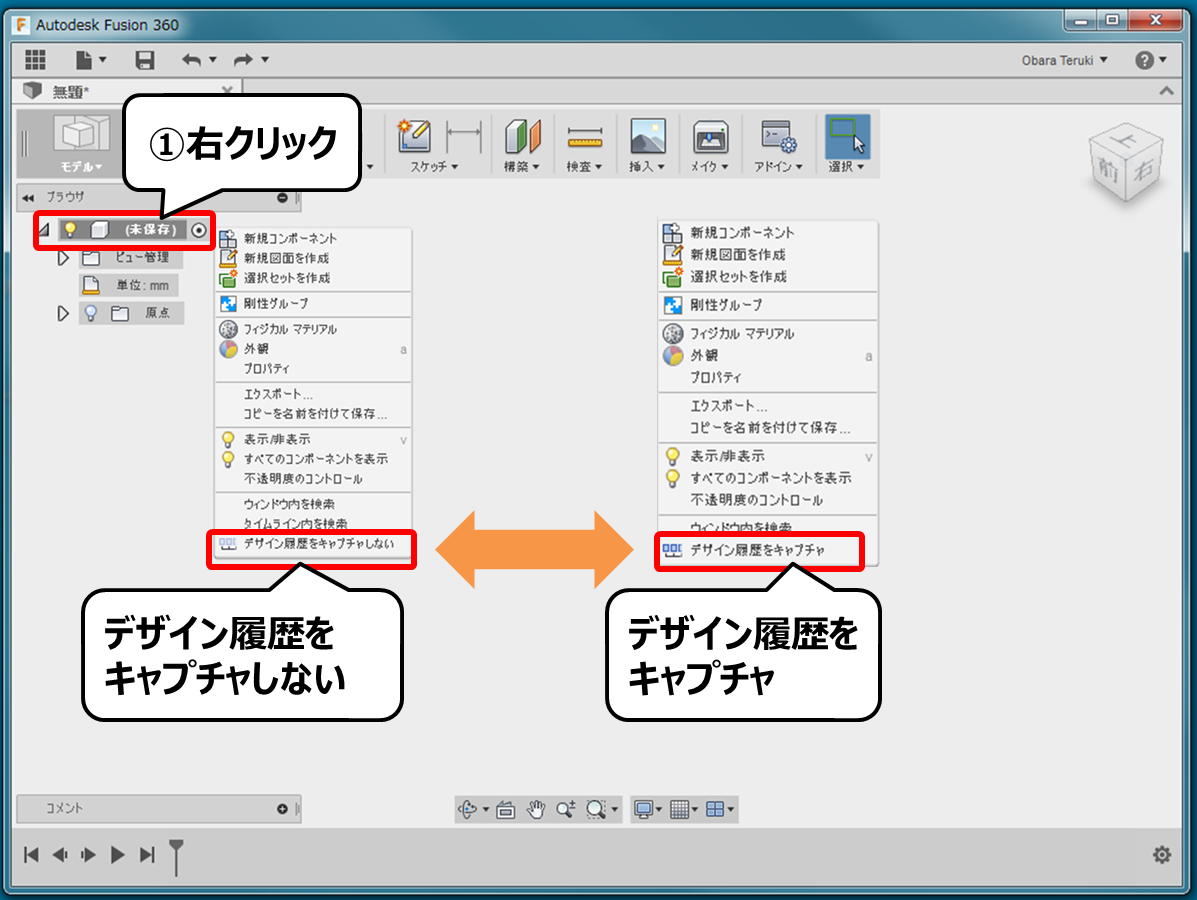
Task: Choose エクスポート... in the right context menu
Action: [x=767, y=405]
